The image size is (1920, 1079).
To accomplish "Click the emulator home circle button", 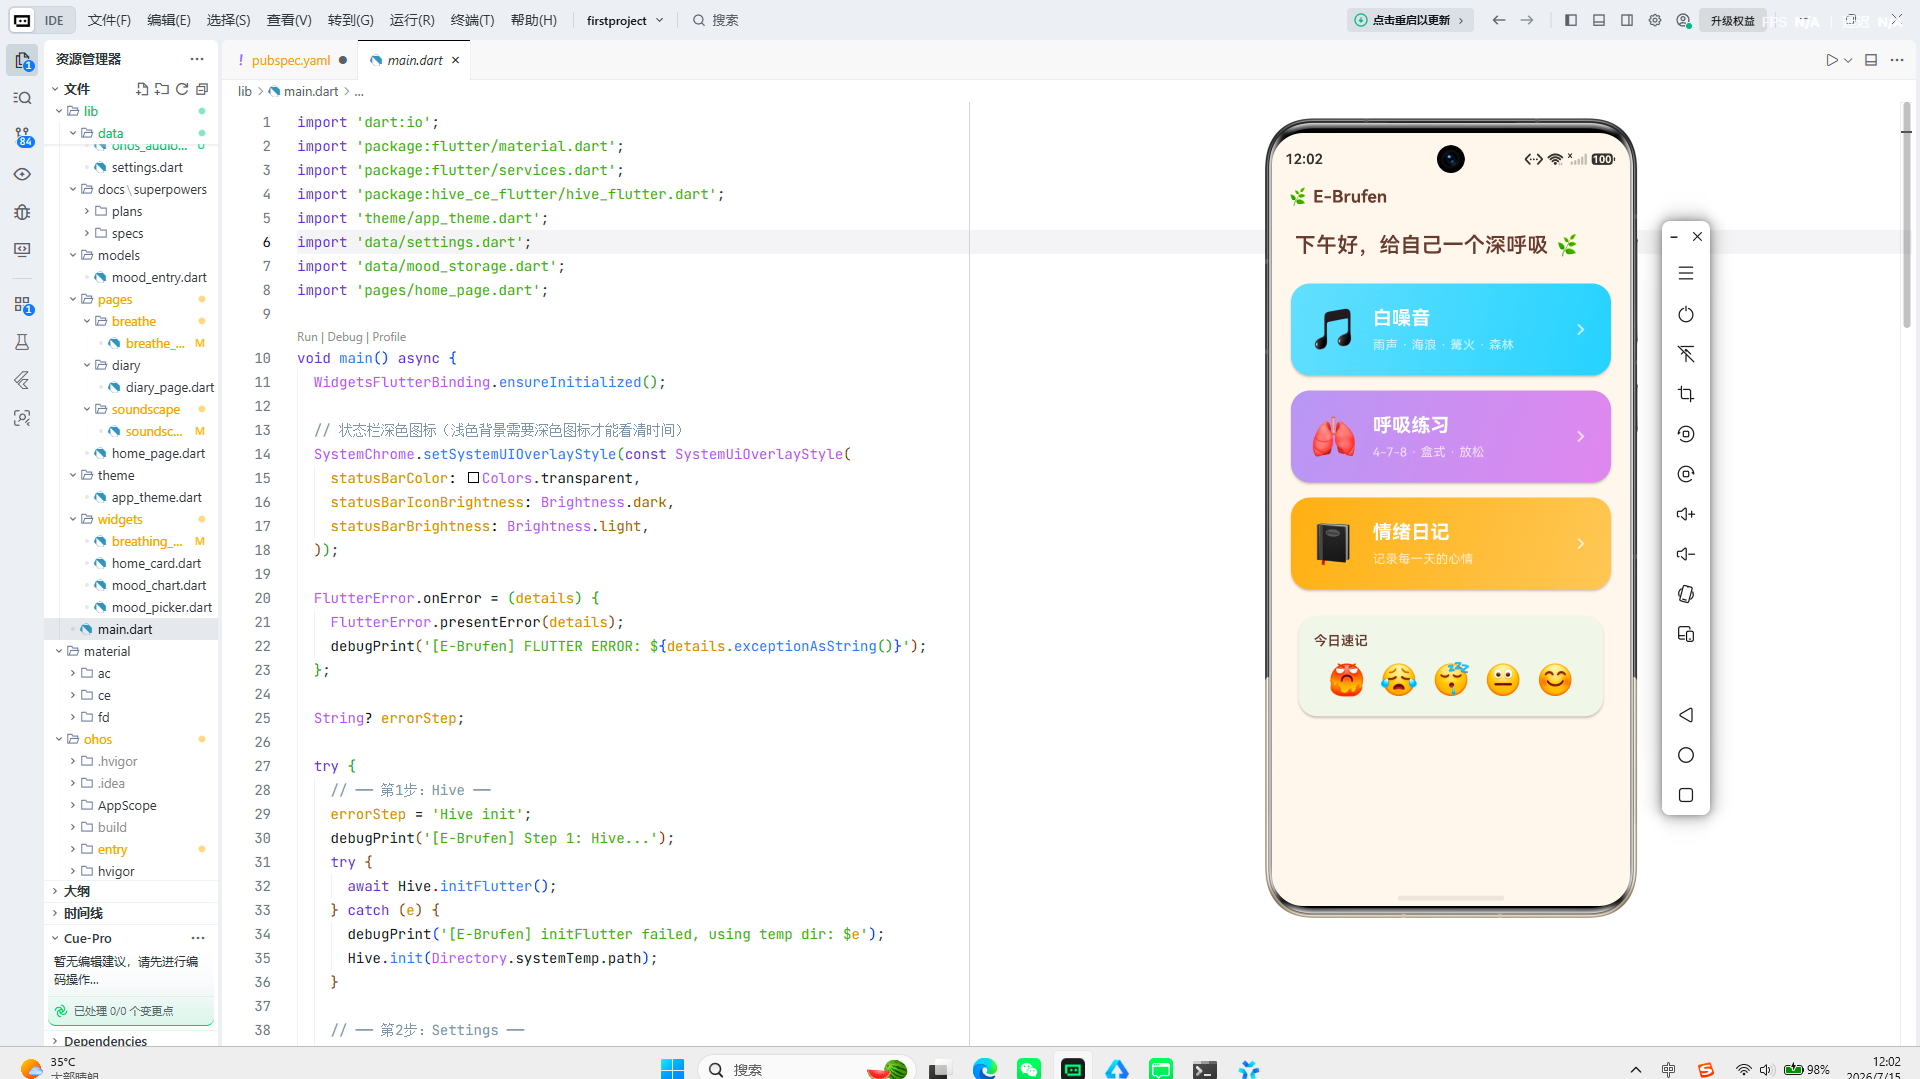I will click(1686, 755).
